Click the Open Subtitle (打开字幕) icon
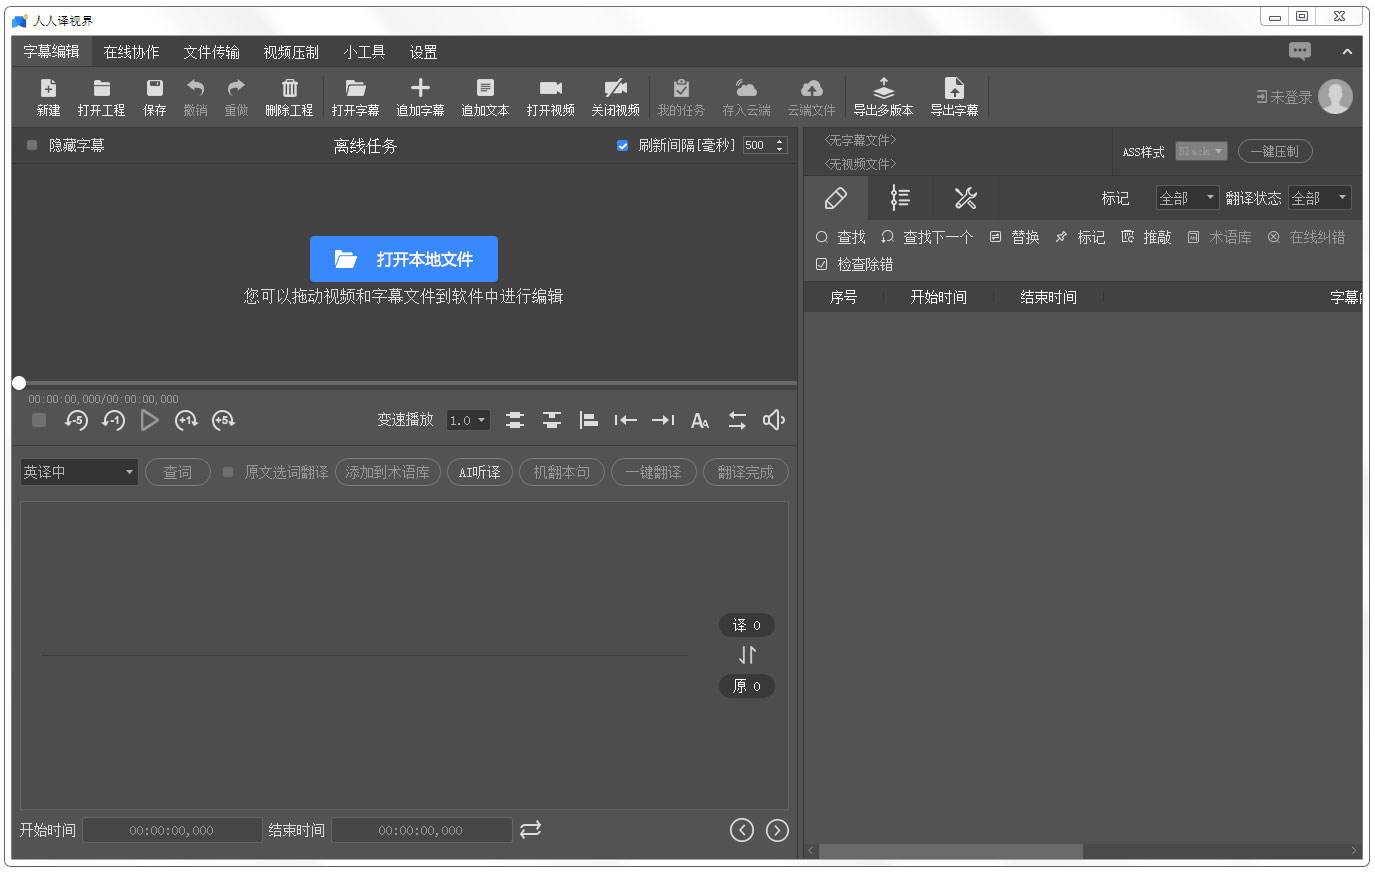The height and width of the screenshot is (873, 1375). tap(355, 89)
